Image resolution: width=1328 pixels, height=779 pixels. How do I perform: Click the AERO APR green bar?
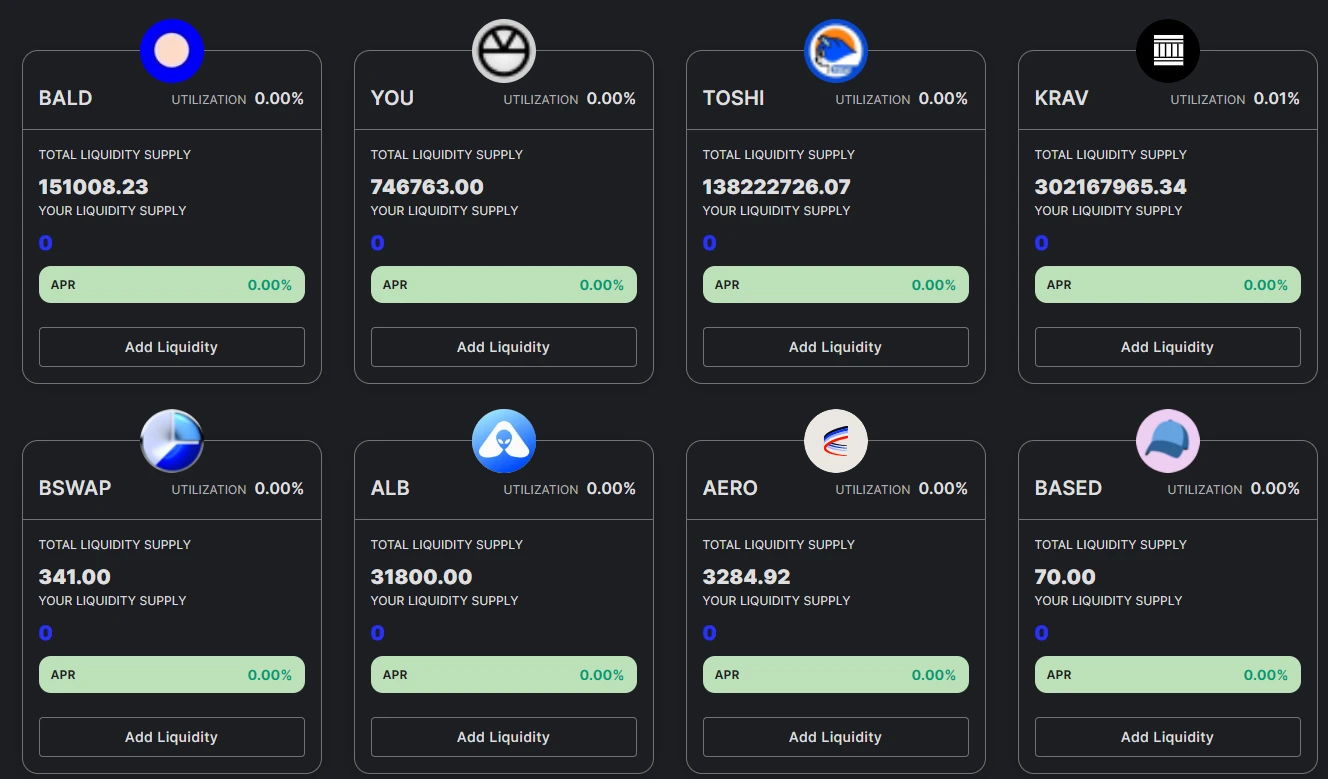click(836, 675)
